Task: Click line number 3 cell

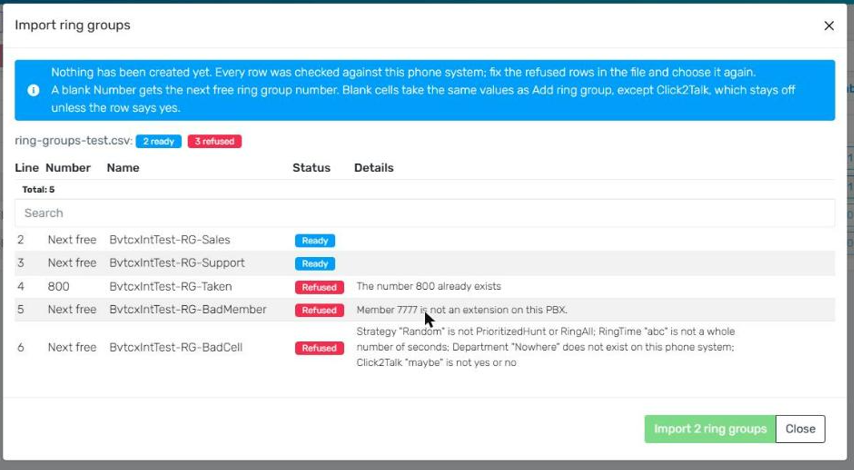Action: coord(21,263)
